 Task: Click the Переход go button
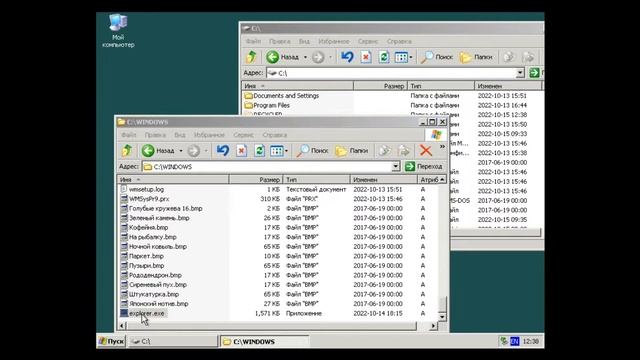[424, 167]
